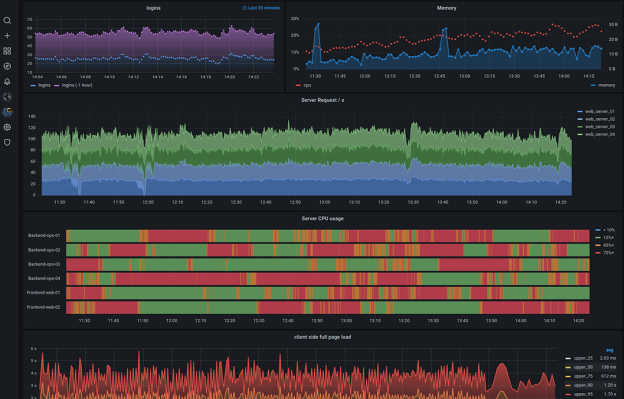Open the logins panel title menu

pyautogui.click(x=153, y=8)
